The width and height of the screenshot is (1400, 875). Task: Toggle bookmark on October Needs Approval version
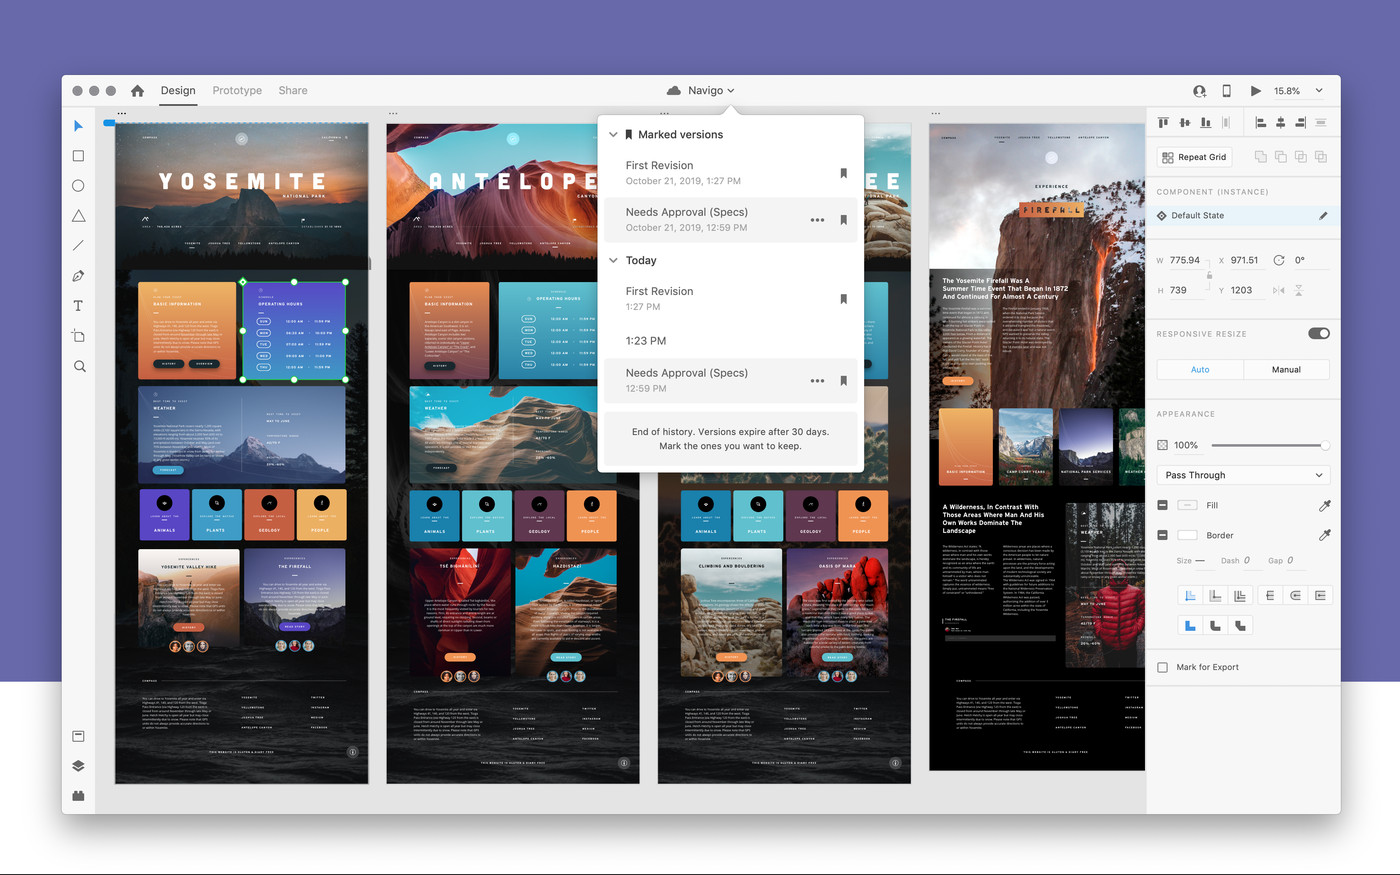coord(843,220)
